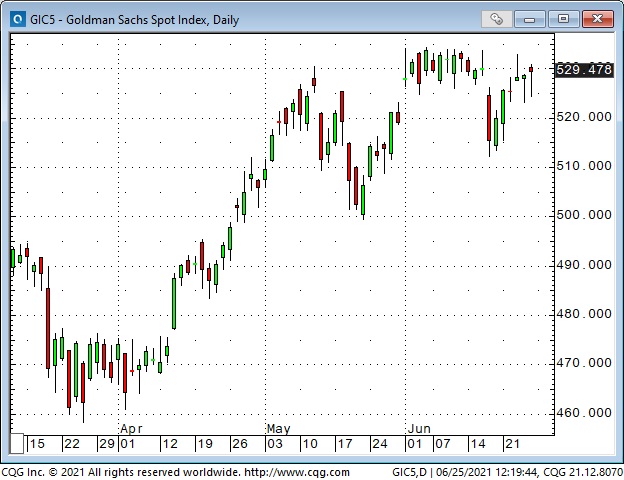Click the date label 07 on time axis
Image resolution: width=624 pixels, height=480 pixels.
coord(443,444)
